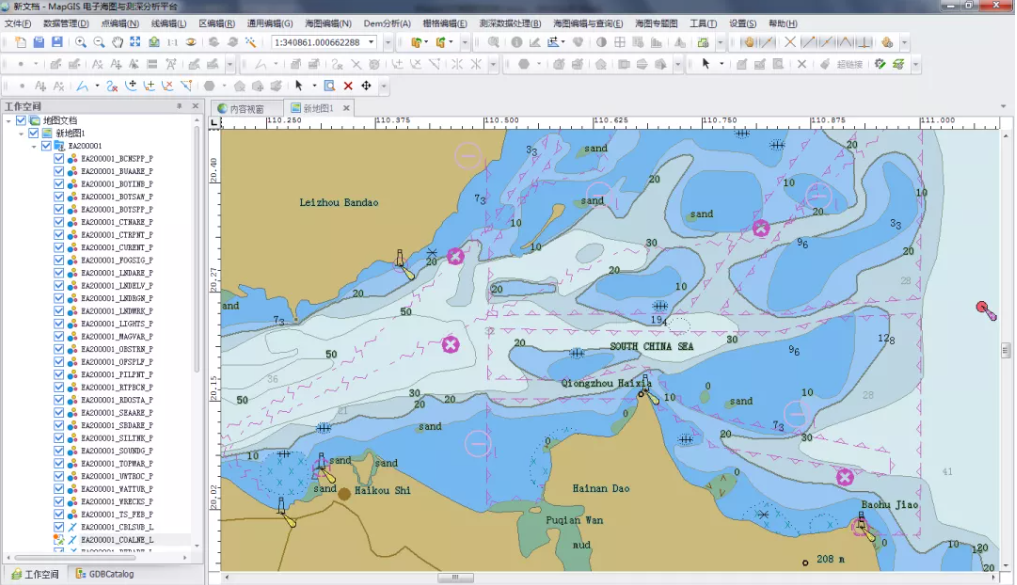Click the red X delete icon
This screenshot has height=585, width=1017.
(x=348, y=86)
